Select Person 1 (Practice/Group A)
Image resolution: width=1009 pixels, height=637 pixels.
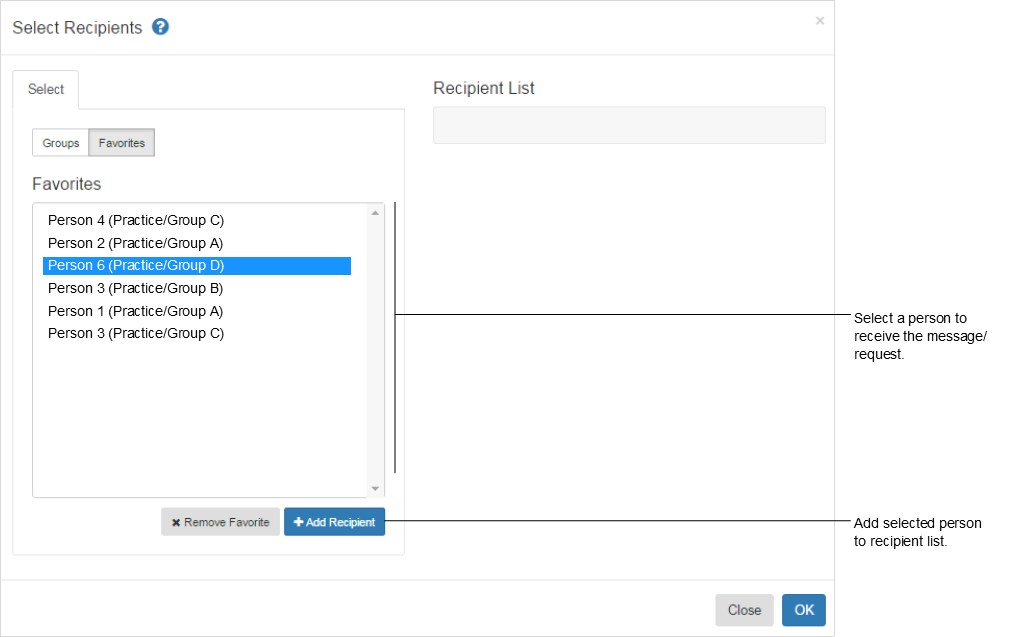(135, 311)
